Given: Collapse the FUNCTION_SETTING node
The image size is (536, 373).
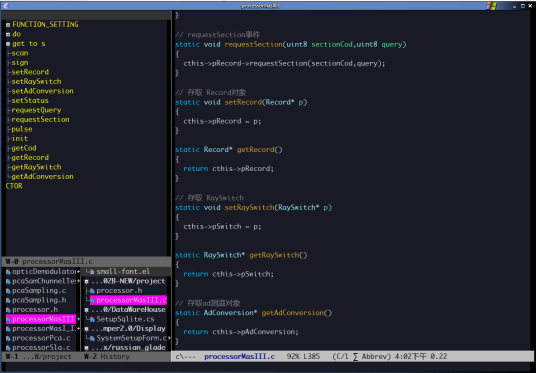Looking at the screenshot, I should tap(8, 25).
